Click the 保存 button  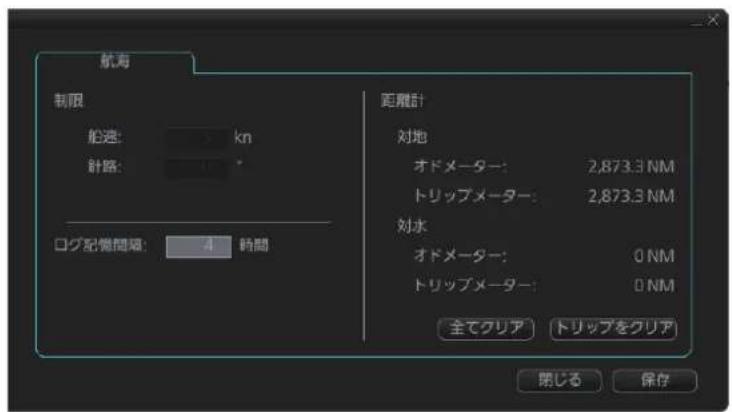pos(655,380)
